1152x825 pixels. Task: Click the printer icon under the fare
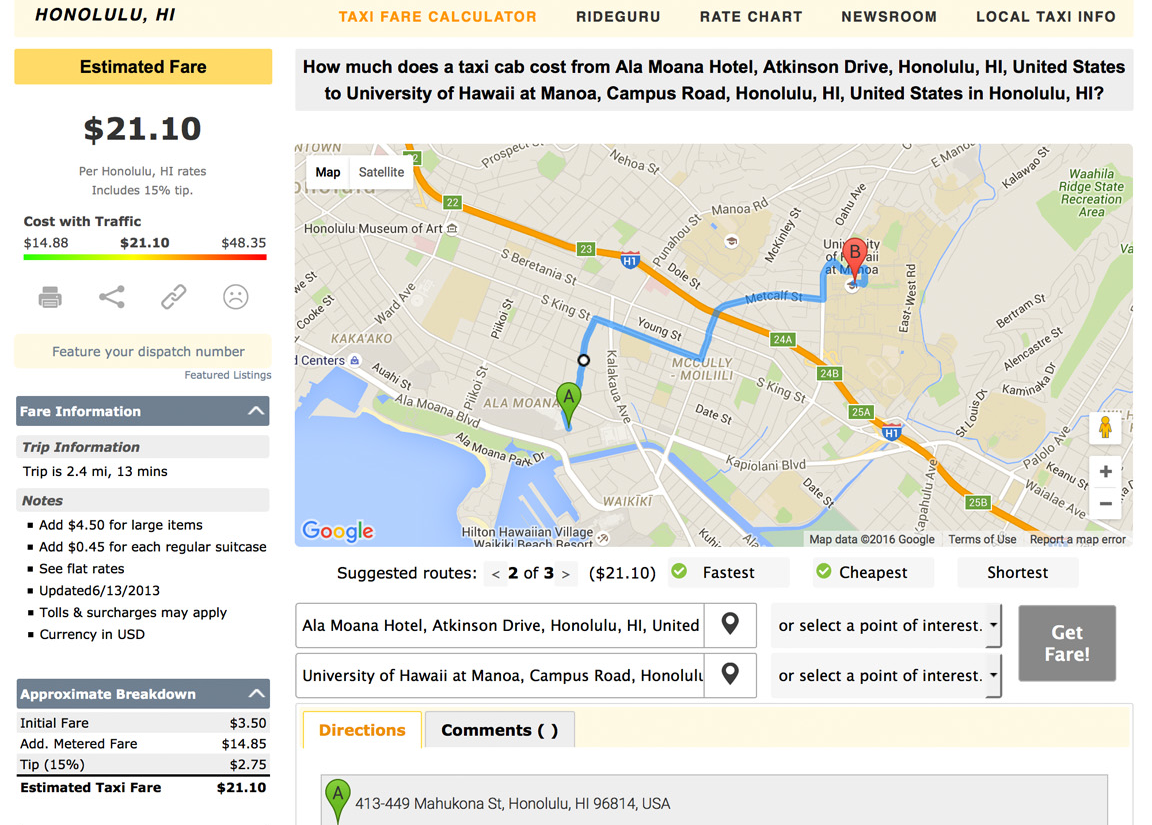pyautogui.click(x=50, y=298)
